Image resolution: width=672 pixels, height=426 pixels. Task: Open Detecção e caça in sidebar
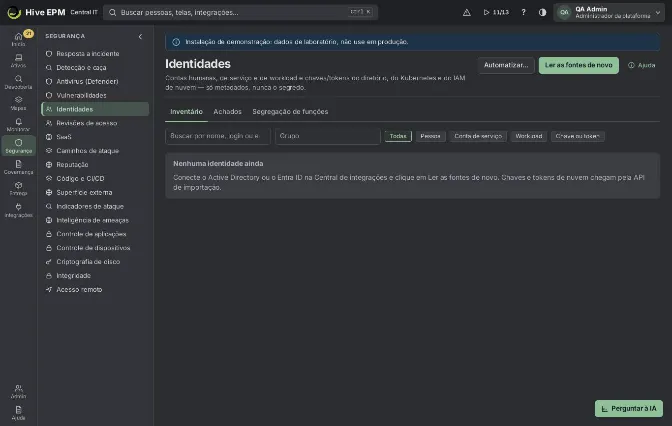pos(95,67)
